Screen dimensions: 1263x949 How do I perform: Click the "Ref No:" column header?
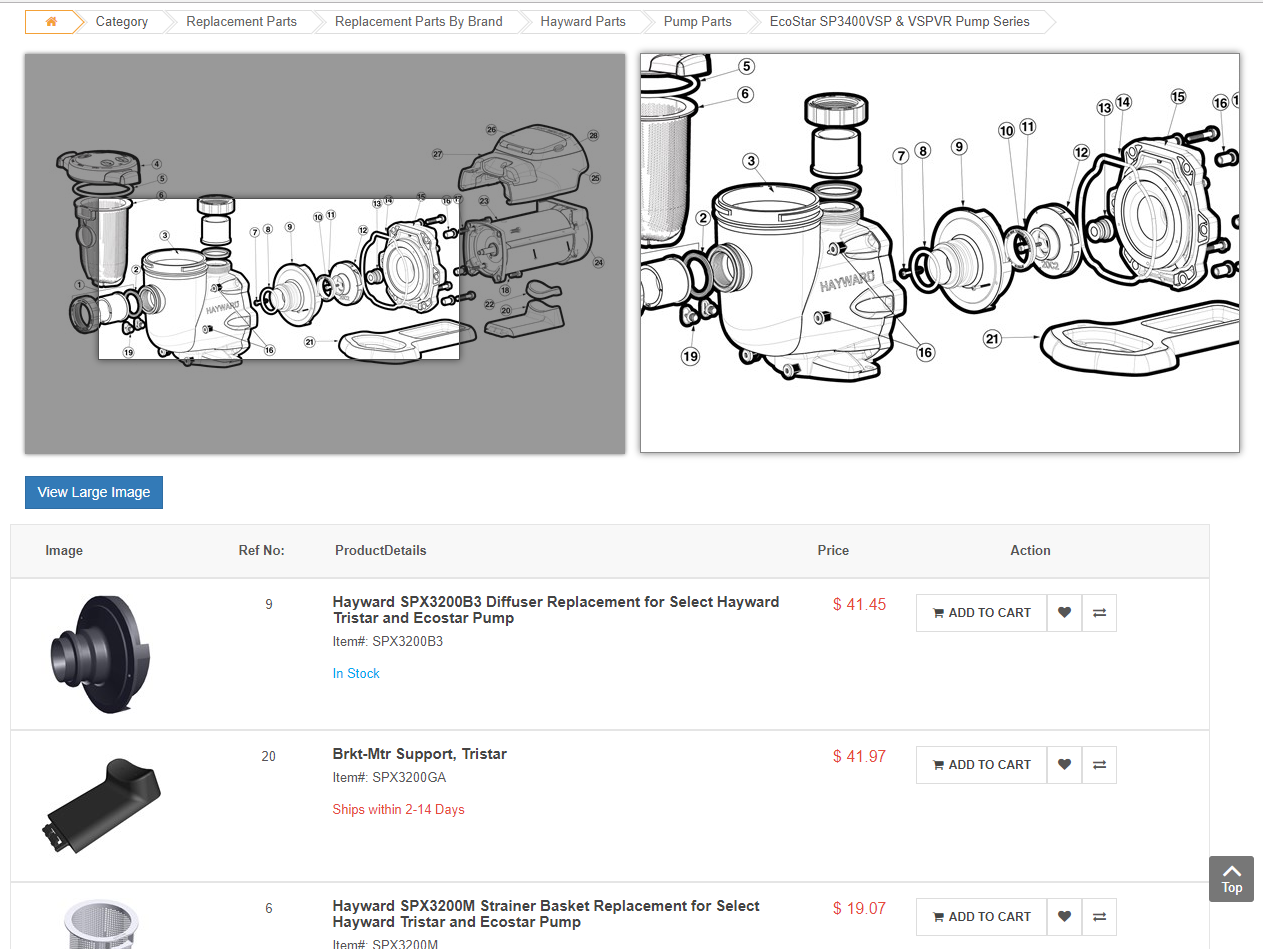point(262,551)
